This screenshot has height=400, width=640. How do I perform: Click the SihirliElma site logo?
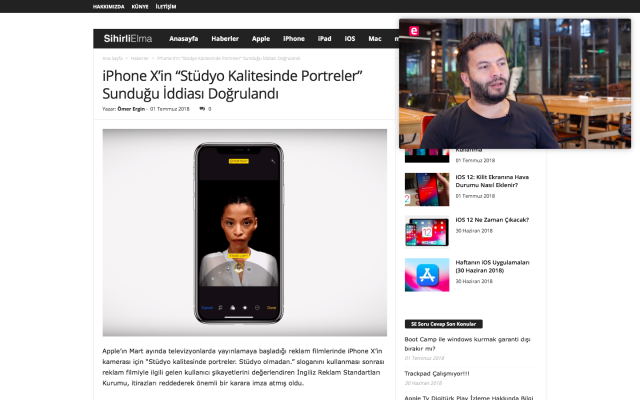(x=128, y=38)
